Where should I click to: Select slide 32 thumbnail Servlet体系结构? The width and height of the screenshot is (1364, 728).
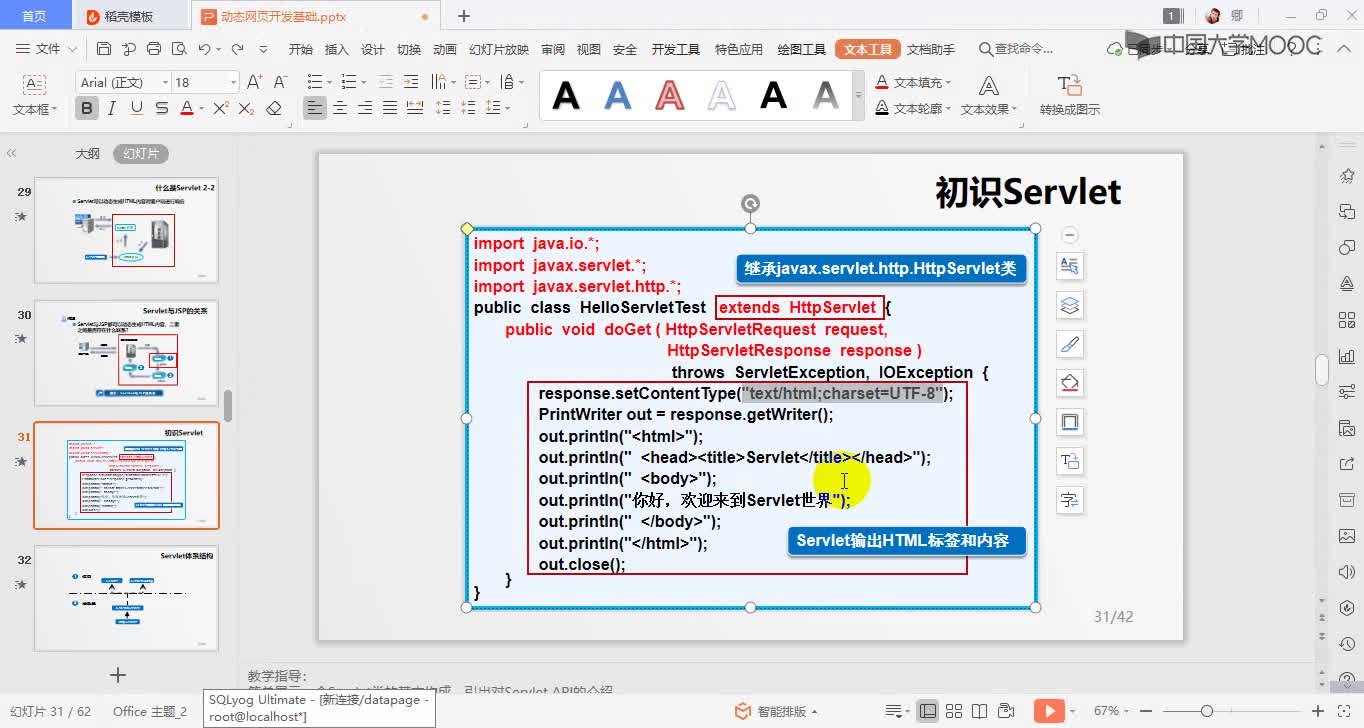click(126, 598)
